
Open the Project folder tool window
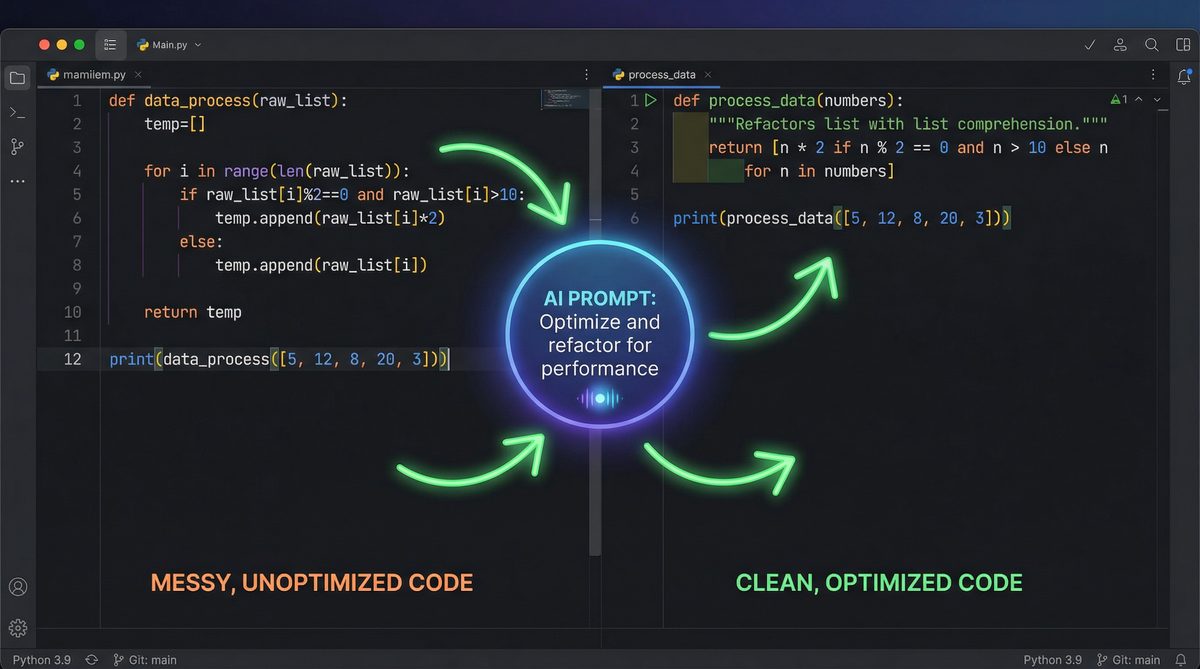pyautogui.click(x=17, y=78)
